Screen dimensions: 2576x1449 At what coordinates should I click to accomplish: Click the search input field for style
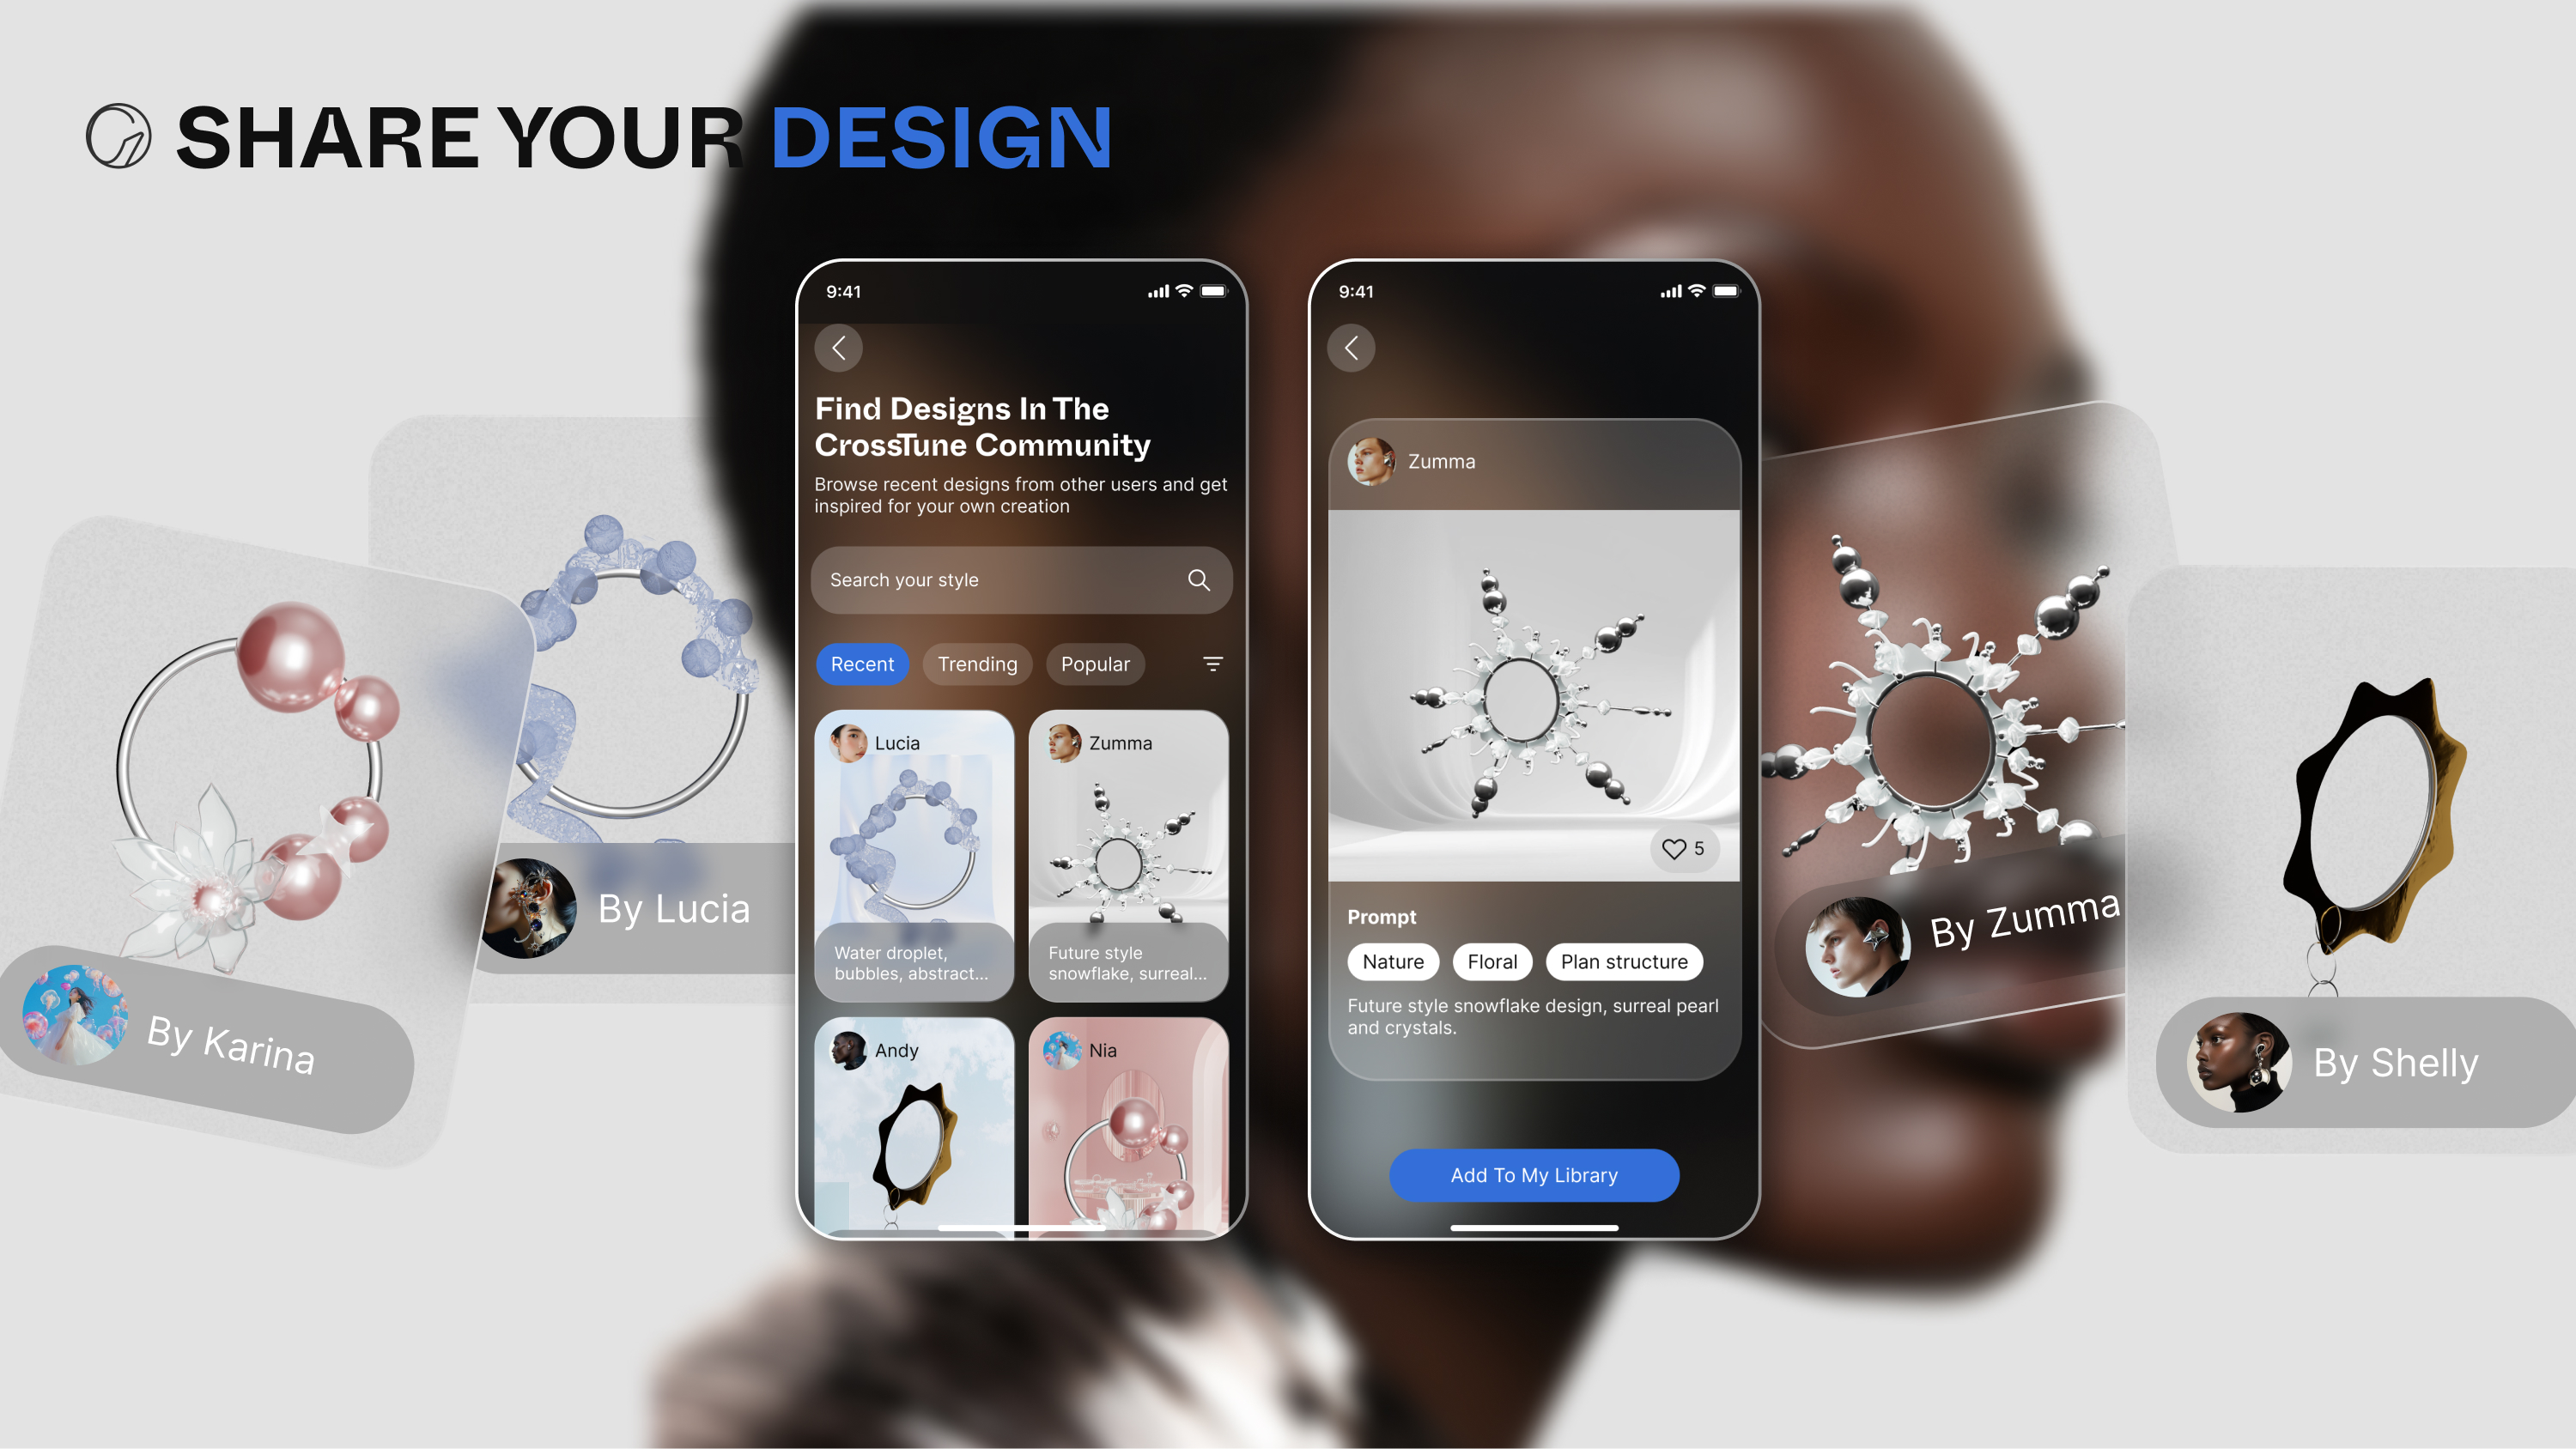(x=1023, y=579)
